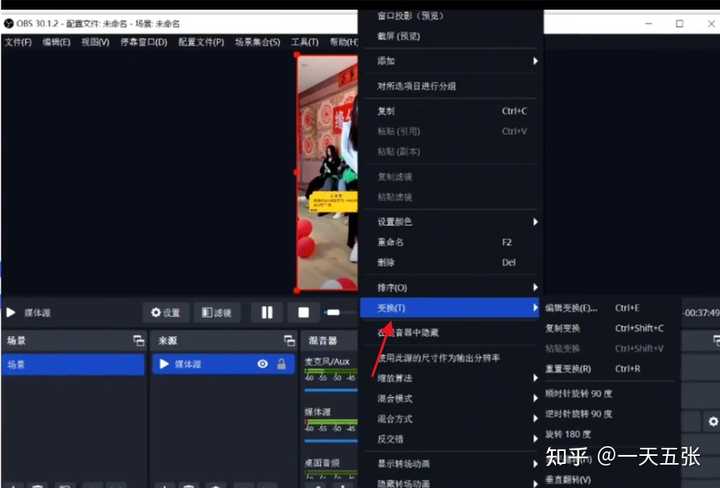Choose 重命名 F2 in context menu
This screenshot has width=720, height=488.
[x=450, y=242]
